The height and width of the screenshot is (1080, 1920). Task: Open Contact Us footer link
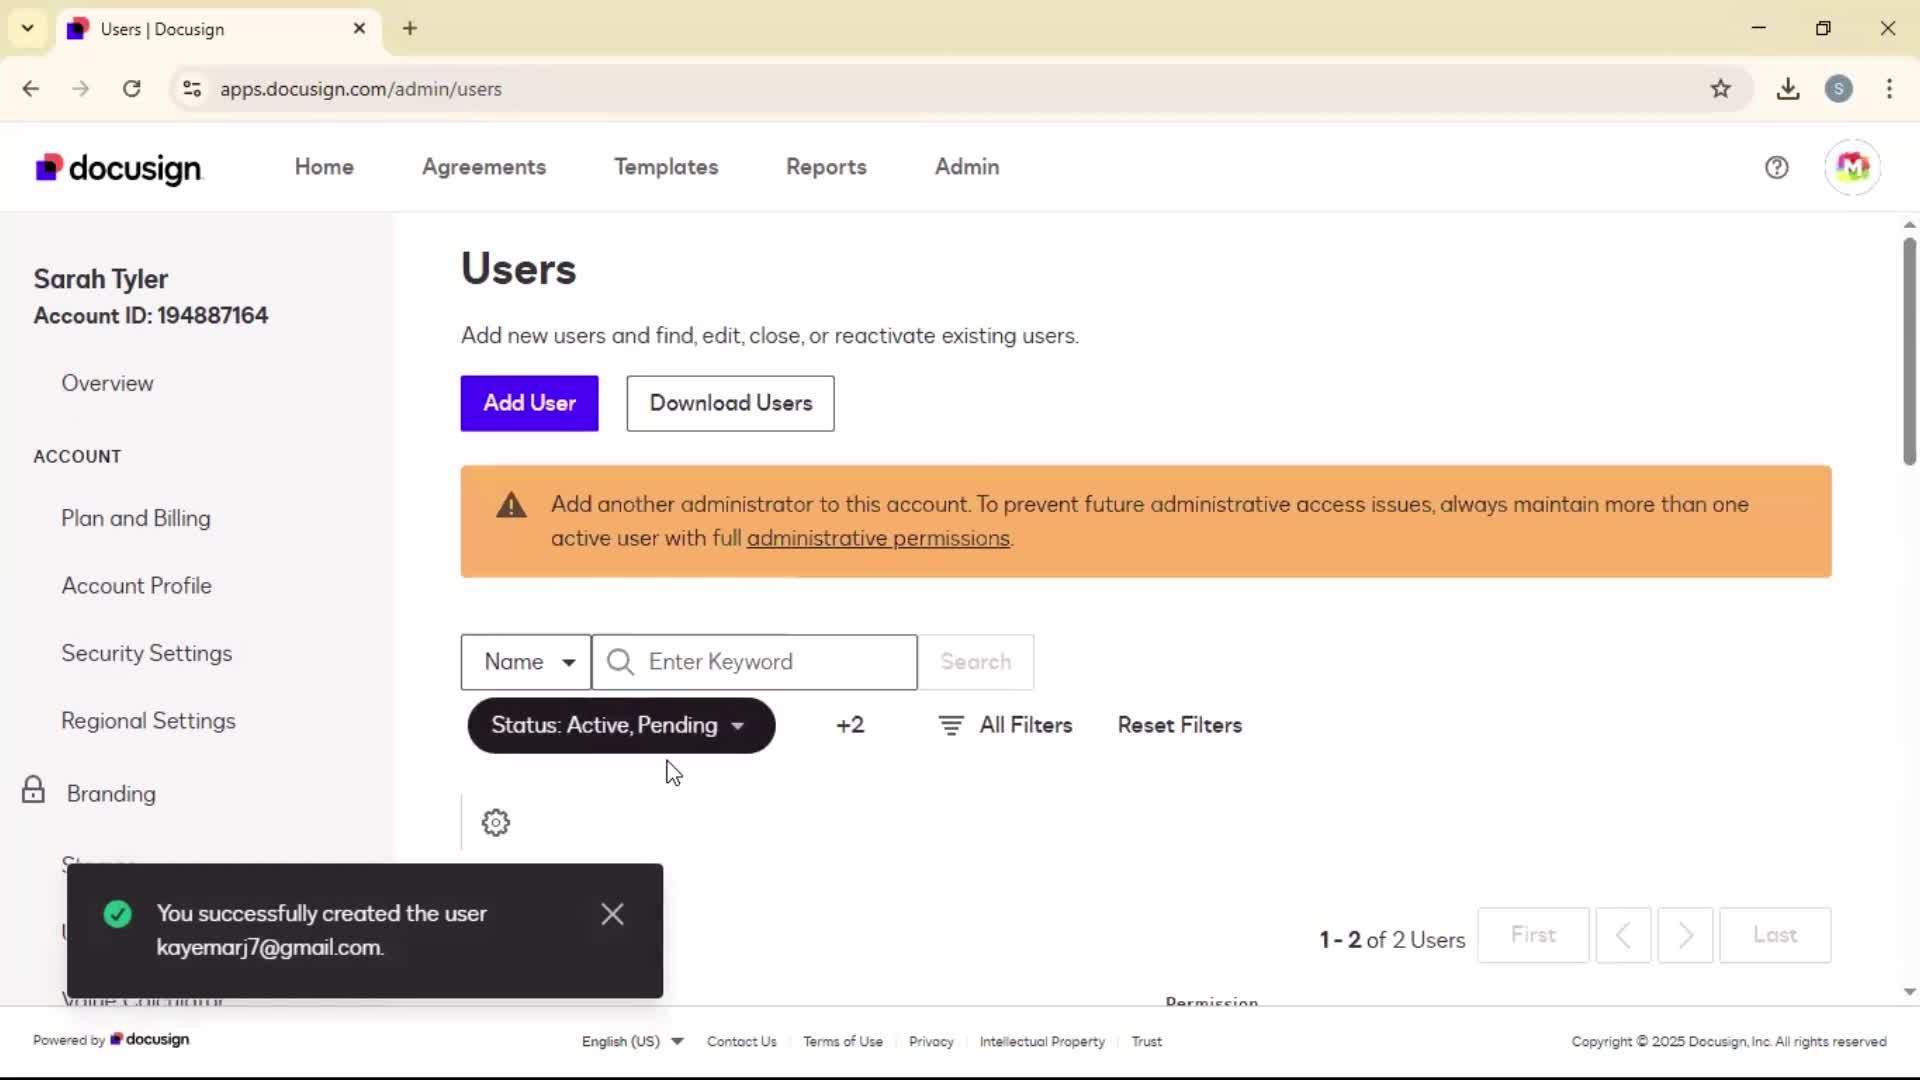click(742, 1041)
